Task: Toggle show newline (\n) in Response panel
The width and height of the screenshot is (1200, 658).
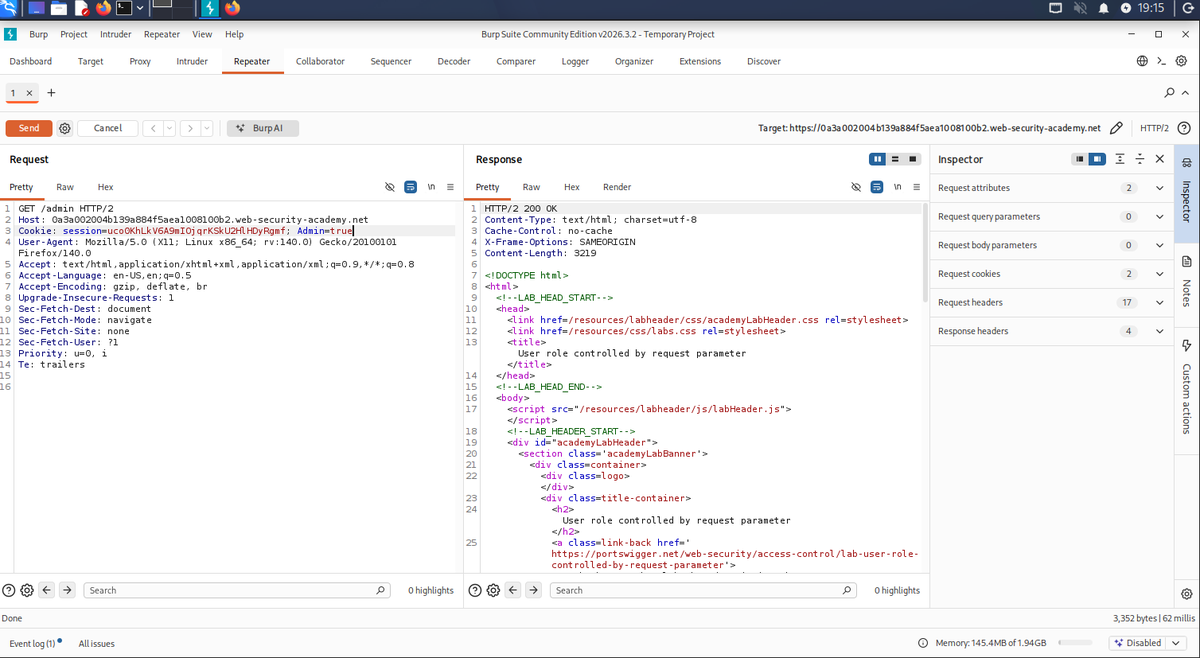Action: [897, 187]
